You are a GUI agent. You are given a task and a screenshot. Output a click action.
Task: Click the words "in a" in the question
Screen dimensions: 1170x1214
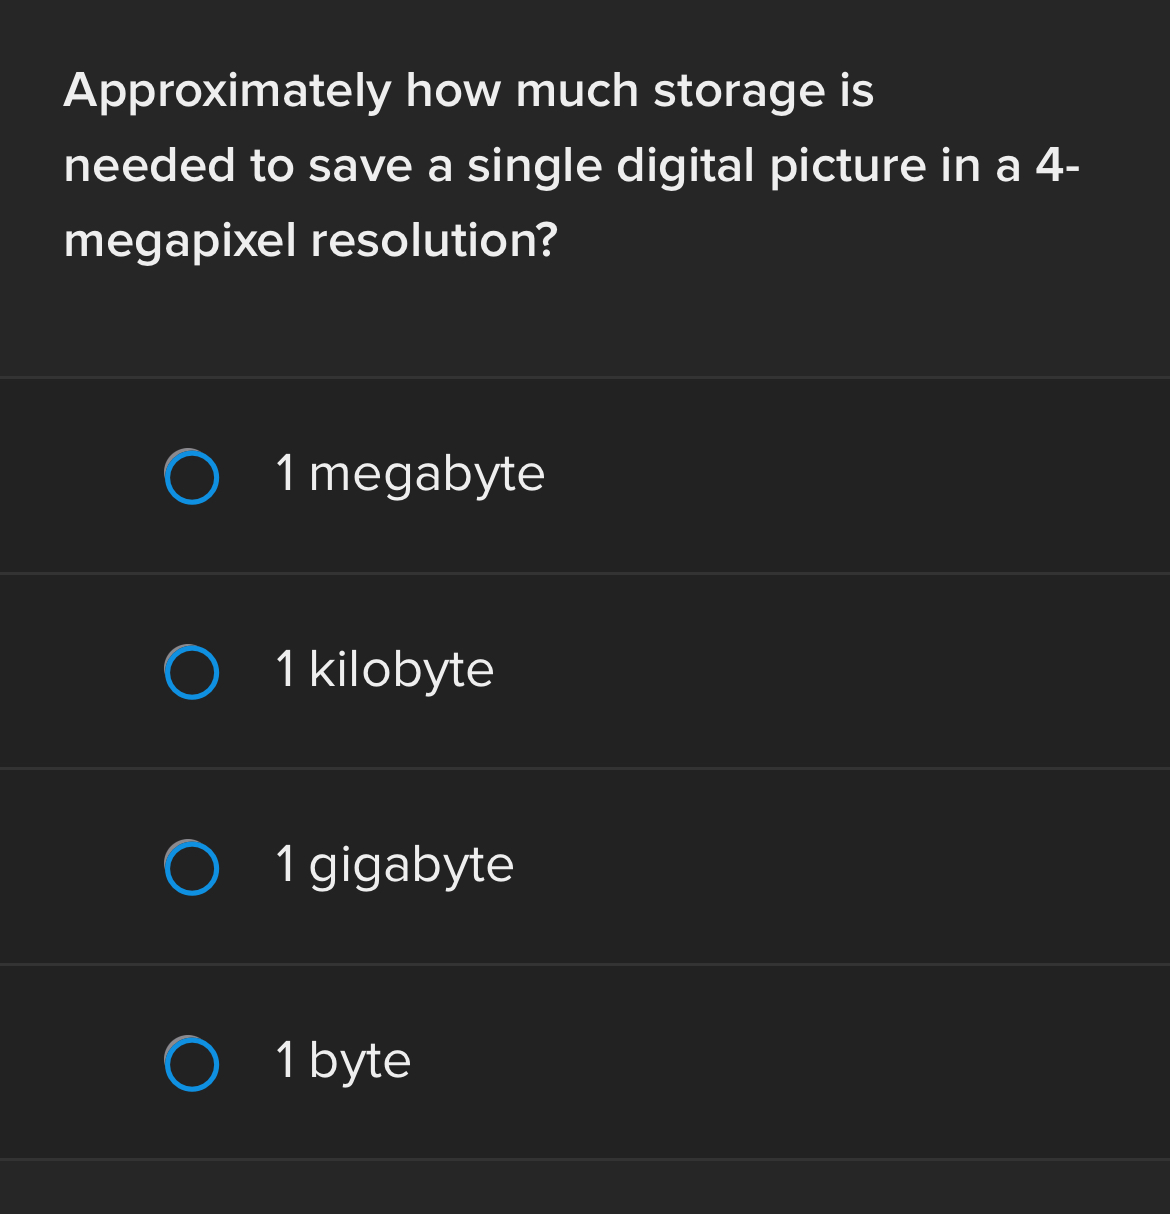coord(980,166)
